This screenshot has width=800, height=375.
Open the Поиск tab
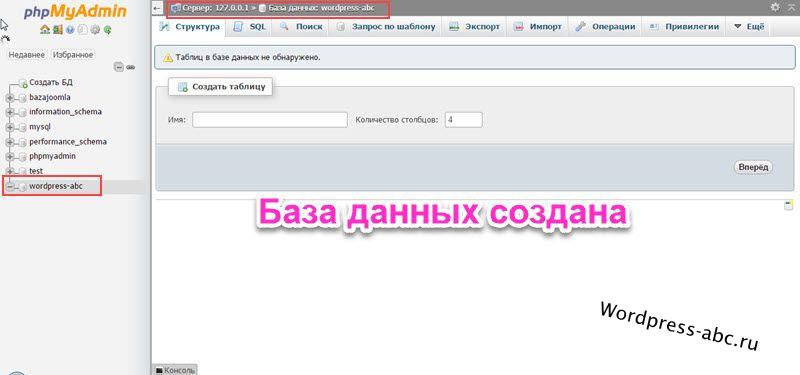(x=301, y=27)
